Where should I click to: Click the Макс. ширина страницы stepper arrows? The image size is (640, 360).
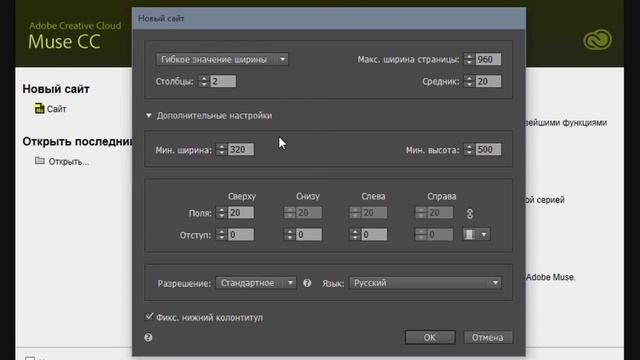pos(469,59)
